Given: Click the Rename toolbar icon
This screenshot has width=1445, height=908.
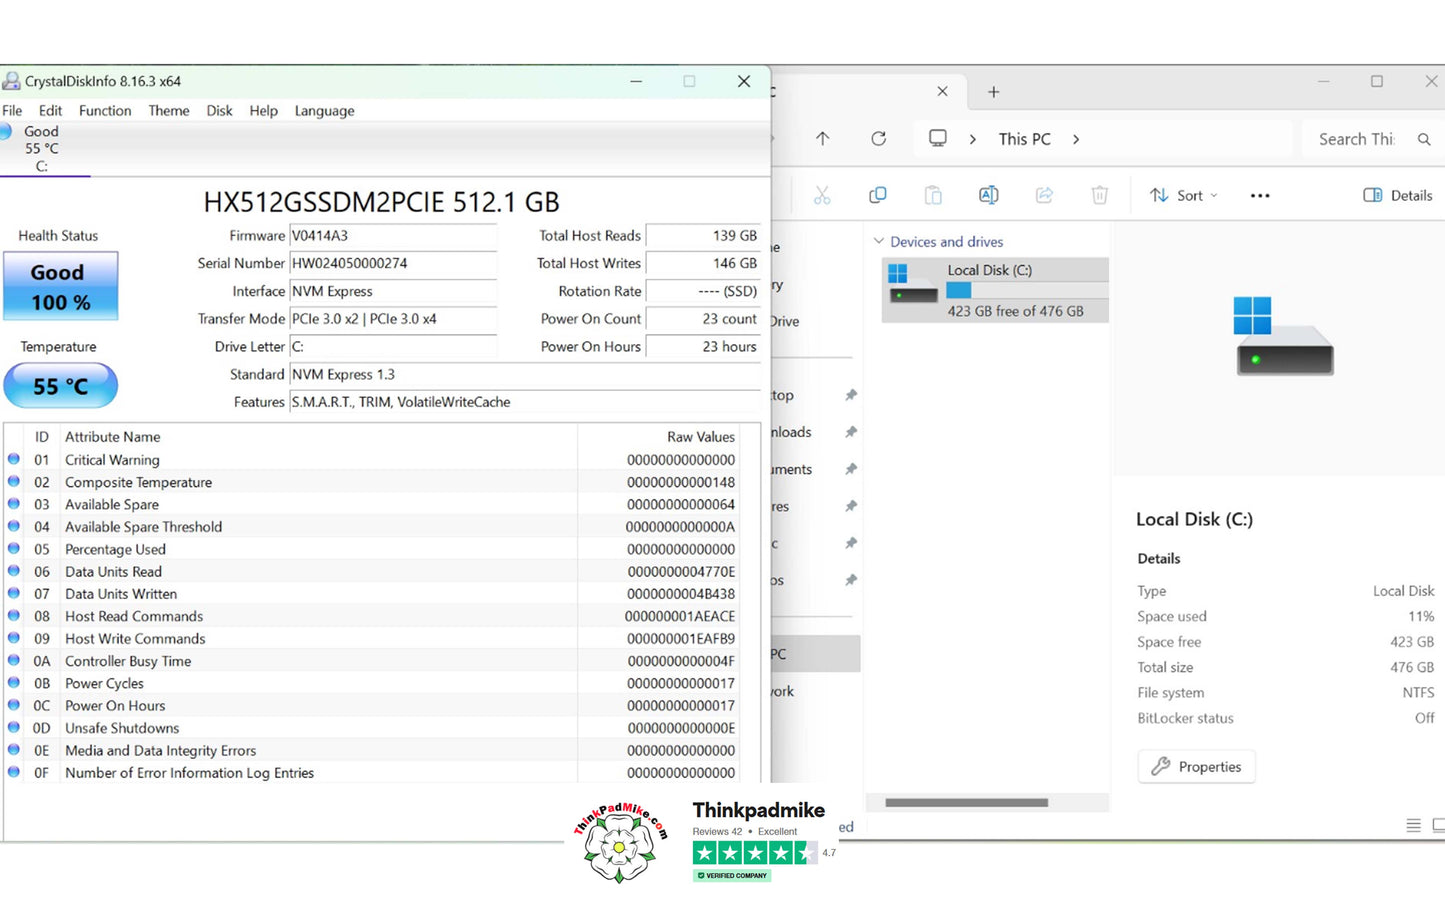Looking at the screenshot, I should tap(988, 195).
